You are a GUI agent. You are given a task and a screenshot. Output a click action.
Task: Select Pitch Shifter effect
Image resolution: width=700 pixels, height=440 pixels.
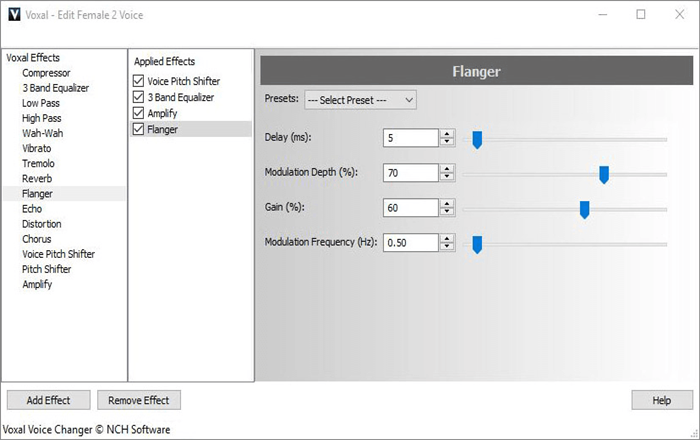[46, 269]
